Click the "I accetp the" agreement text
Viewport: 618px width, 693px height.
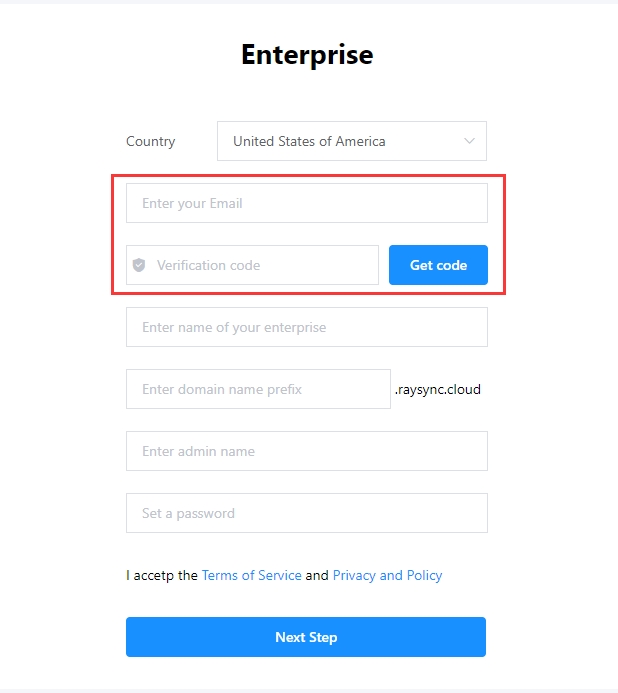(x=162, y=575)
